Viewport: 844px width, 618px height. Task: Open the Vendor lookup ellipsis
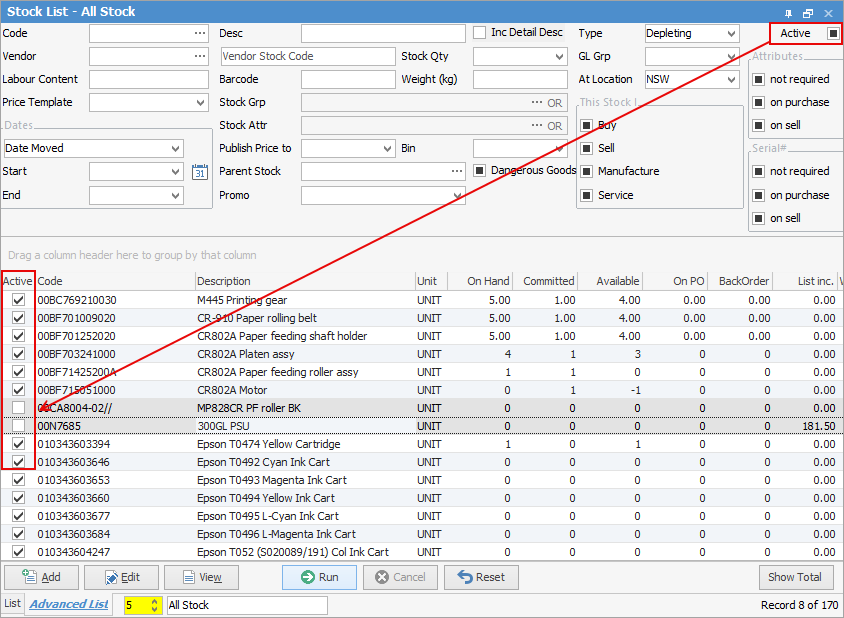tap(200, 56)
